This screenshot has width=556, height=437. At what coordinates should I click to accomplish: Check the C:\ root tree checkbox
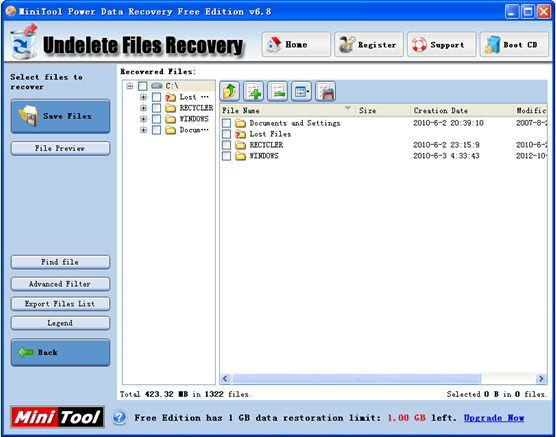[142, 86]
